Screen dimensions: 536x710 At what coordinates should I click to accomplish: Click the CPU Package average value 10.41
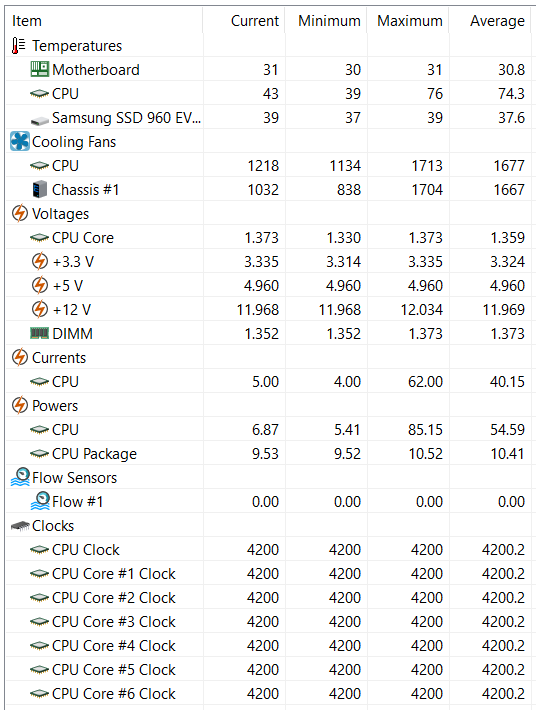507,454
